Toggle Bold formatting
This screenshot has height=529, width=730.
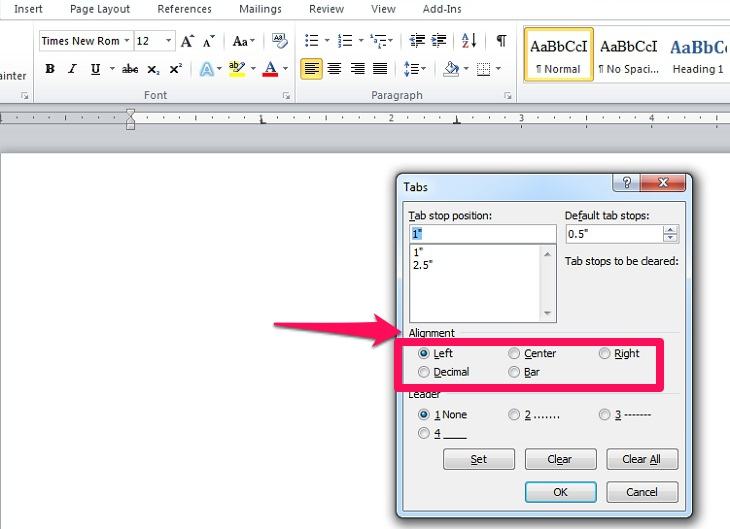pyautogui.click(x=50, y=69)
